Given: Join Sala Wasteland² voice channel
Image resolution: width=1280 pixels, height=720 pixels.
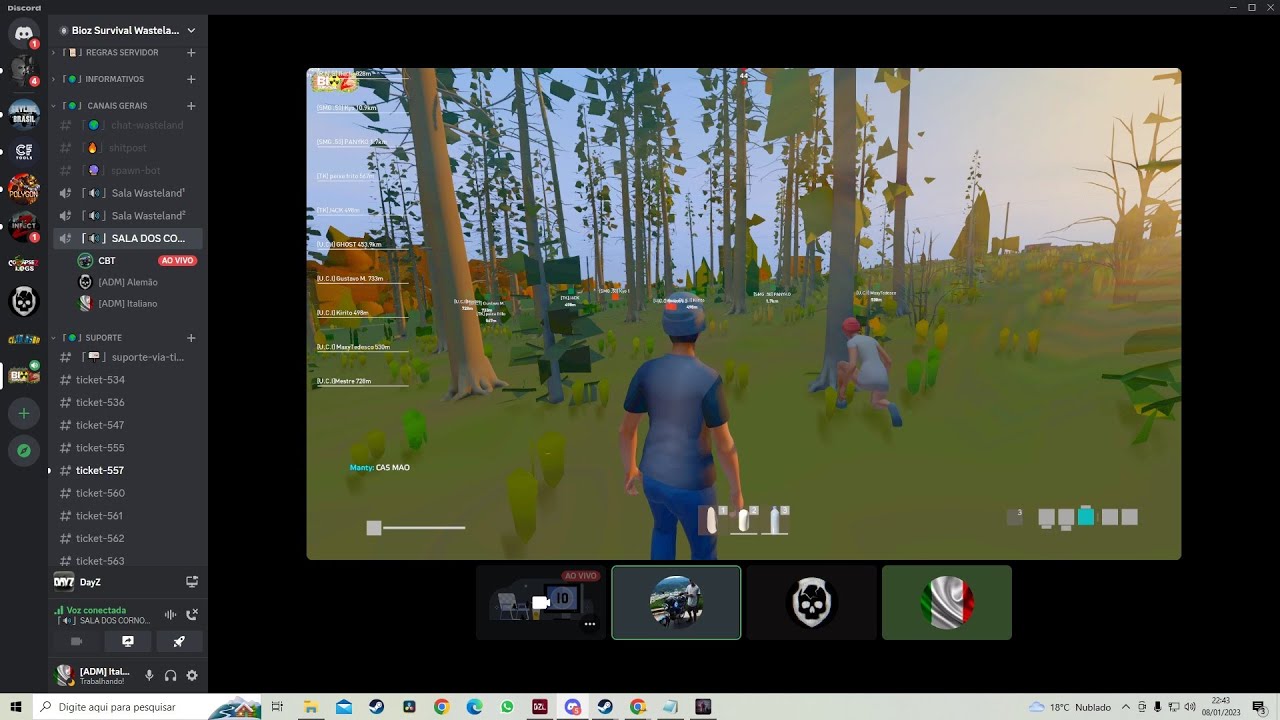Looking at the screenshot, I should [128, 216].
